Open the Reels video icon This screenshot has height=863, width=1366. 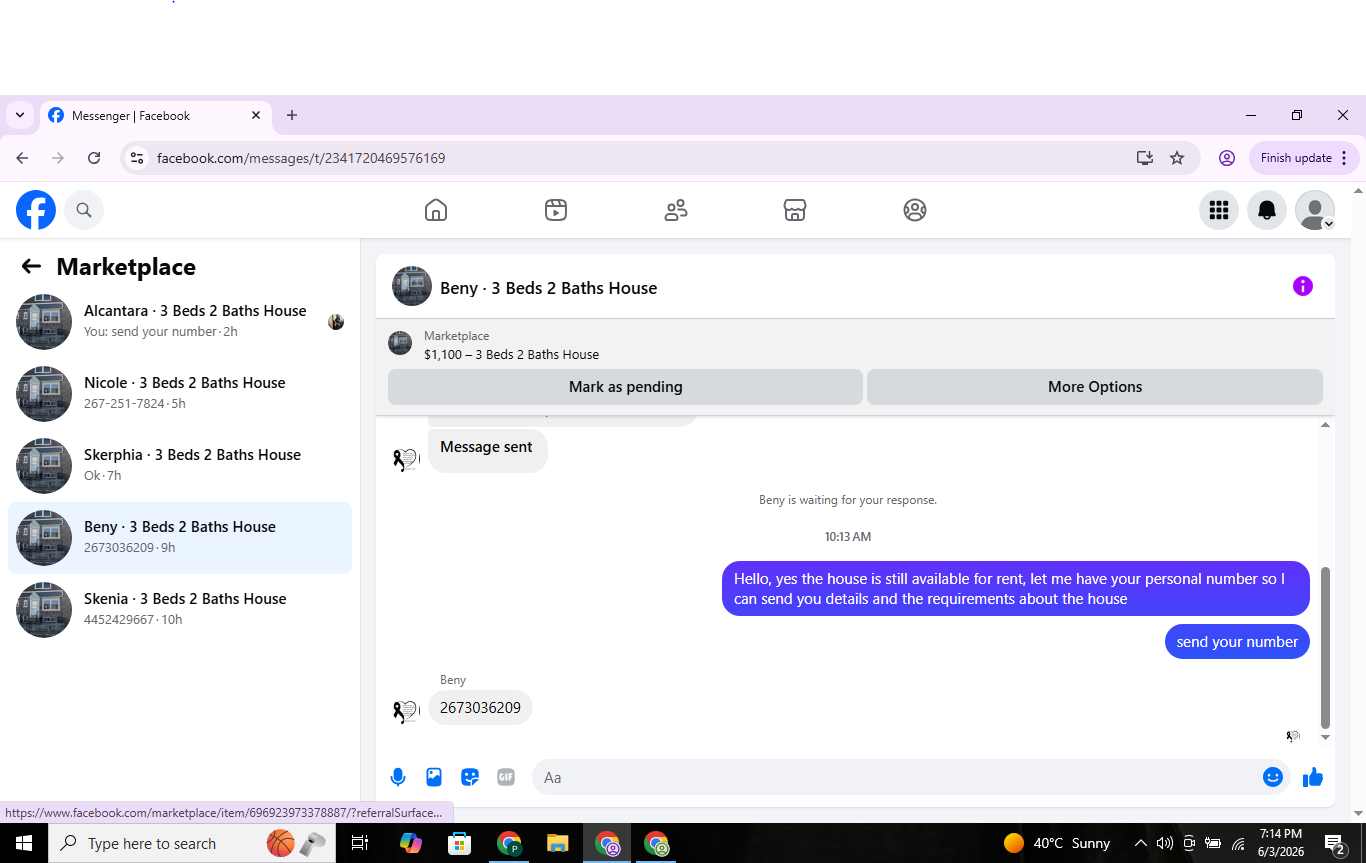[x=556, y=210]
